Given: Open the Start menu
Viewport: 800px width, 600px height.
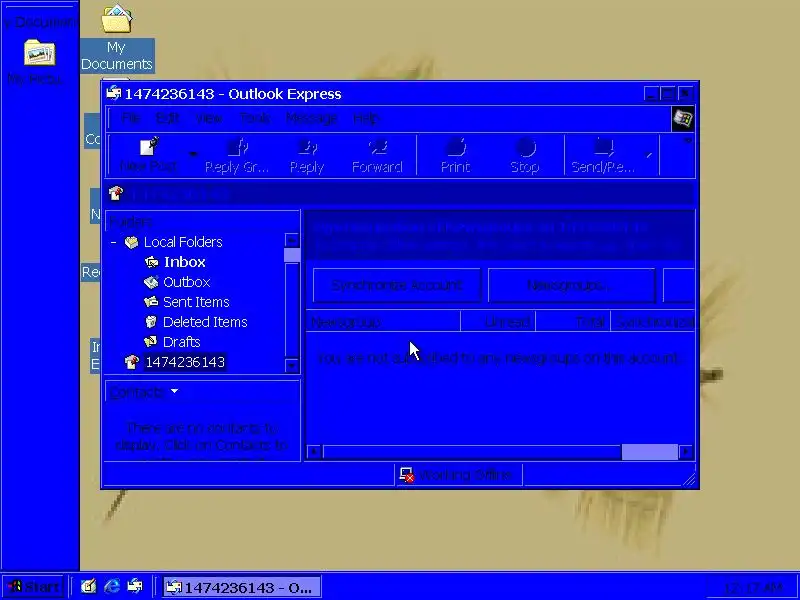Looking at the screenshot, I should pyautogui.click(x=34, y=587).
